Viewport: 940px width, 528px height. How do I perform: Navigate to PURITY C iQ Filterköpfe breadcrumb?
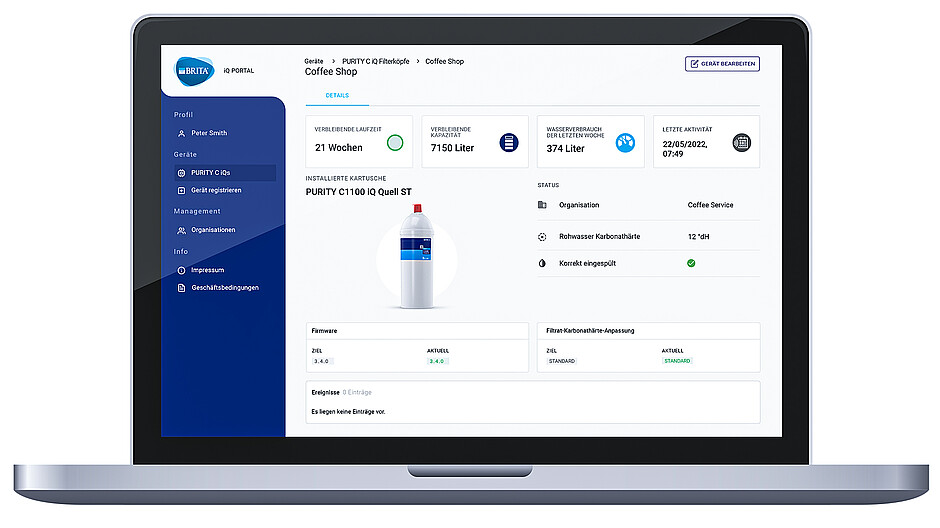pos(375,61)
